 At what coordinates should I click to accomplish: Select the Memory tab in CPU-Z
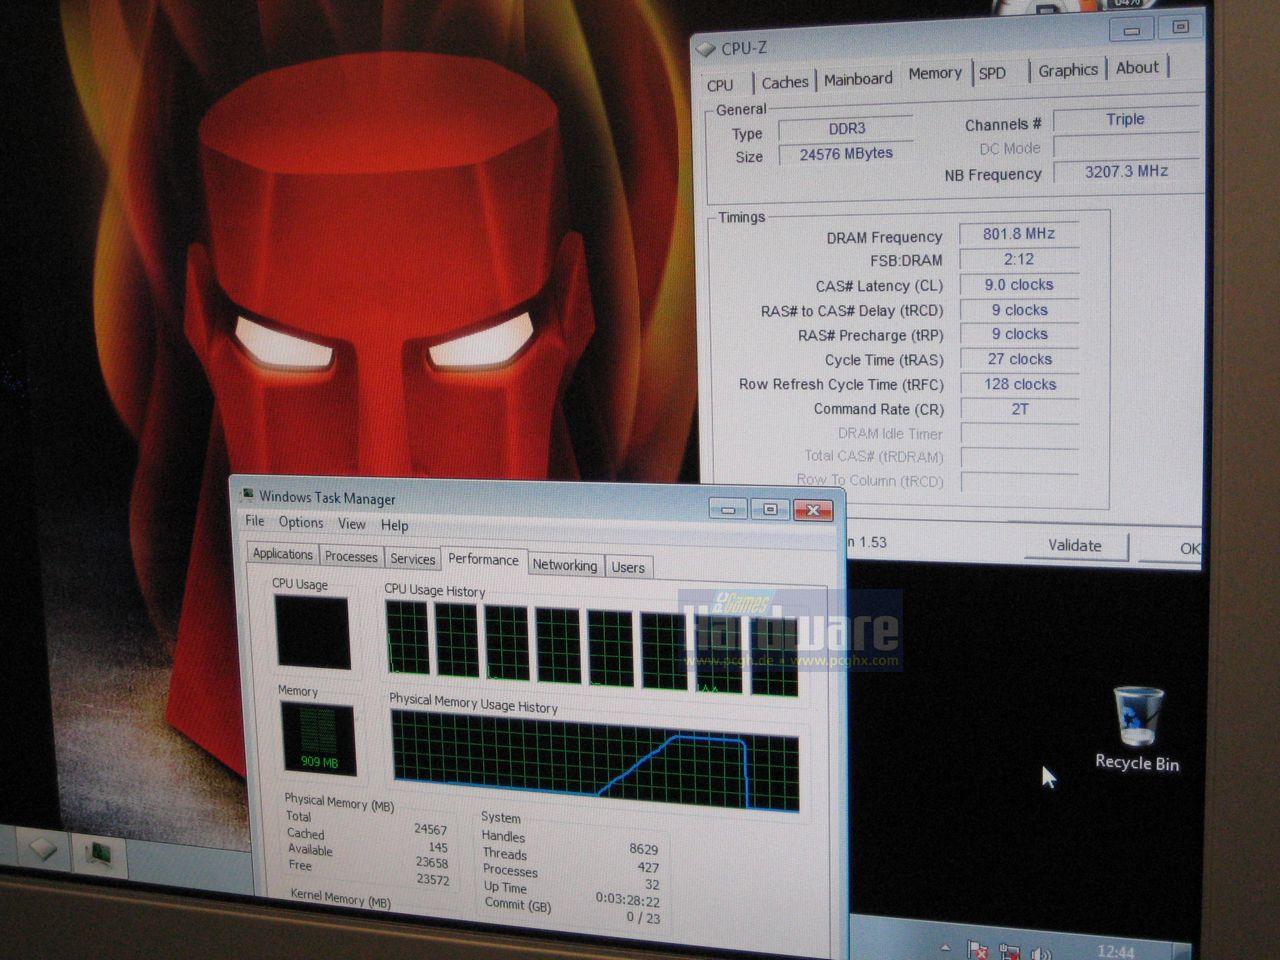[x=934, y=74]
